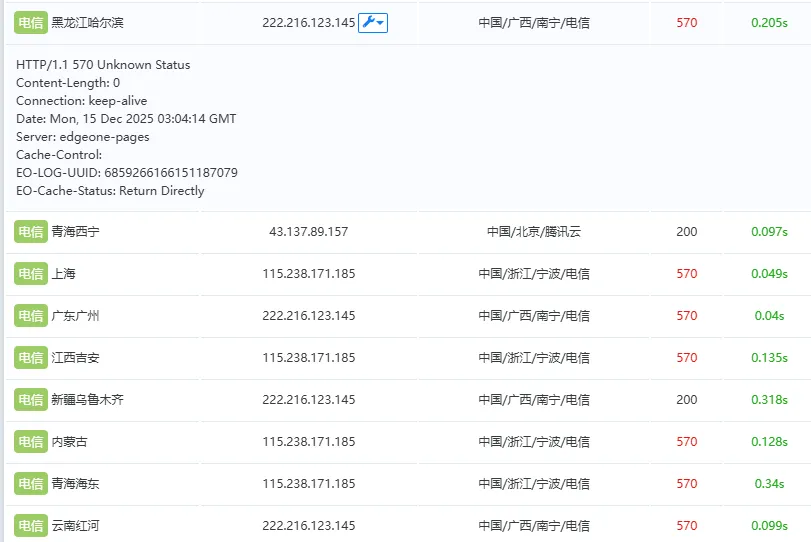Click the 中国/北京/腾讯云 location cell

point(533,232)
